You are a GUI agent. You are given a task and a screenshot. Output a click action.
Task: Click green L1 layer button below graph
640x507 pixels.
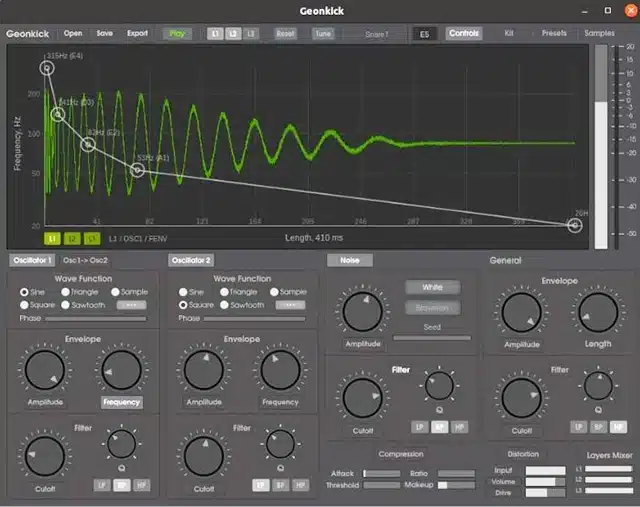[52, 238]
